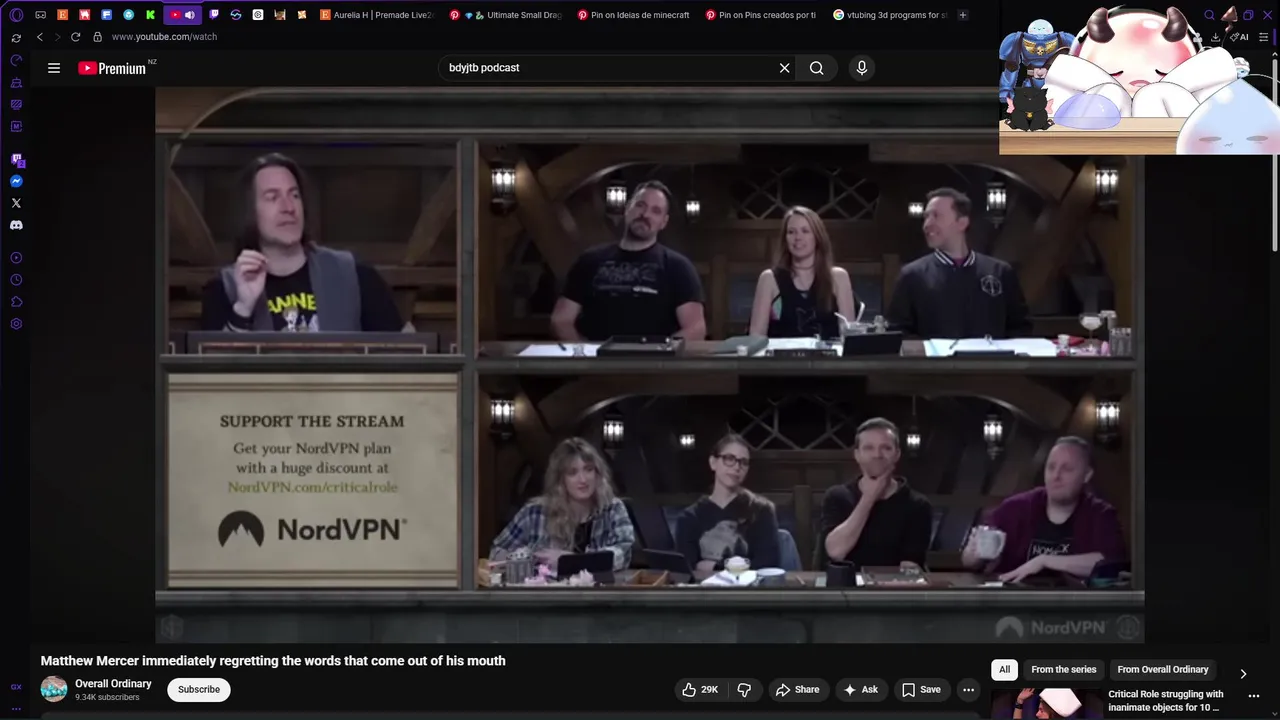1280x720 pixels.
Task: Clear the search box with X
Action: (784, 68)
